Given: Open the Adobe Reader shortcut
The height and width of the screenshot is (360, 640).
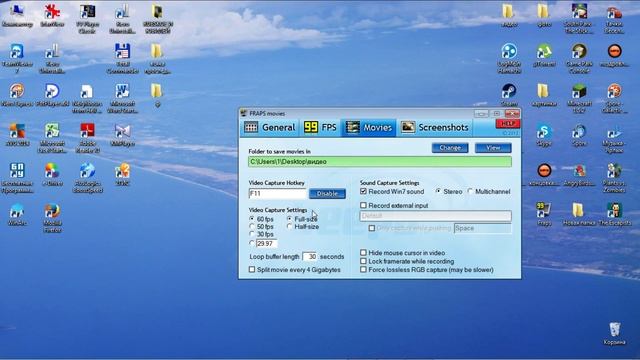Looking at the screenshot, I should click(x=87, y=138).
